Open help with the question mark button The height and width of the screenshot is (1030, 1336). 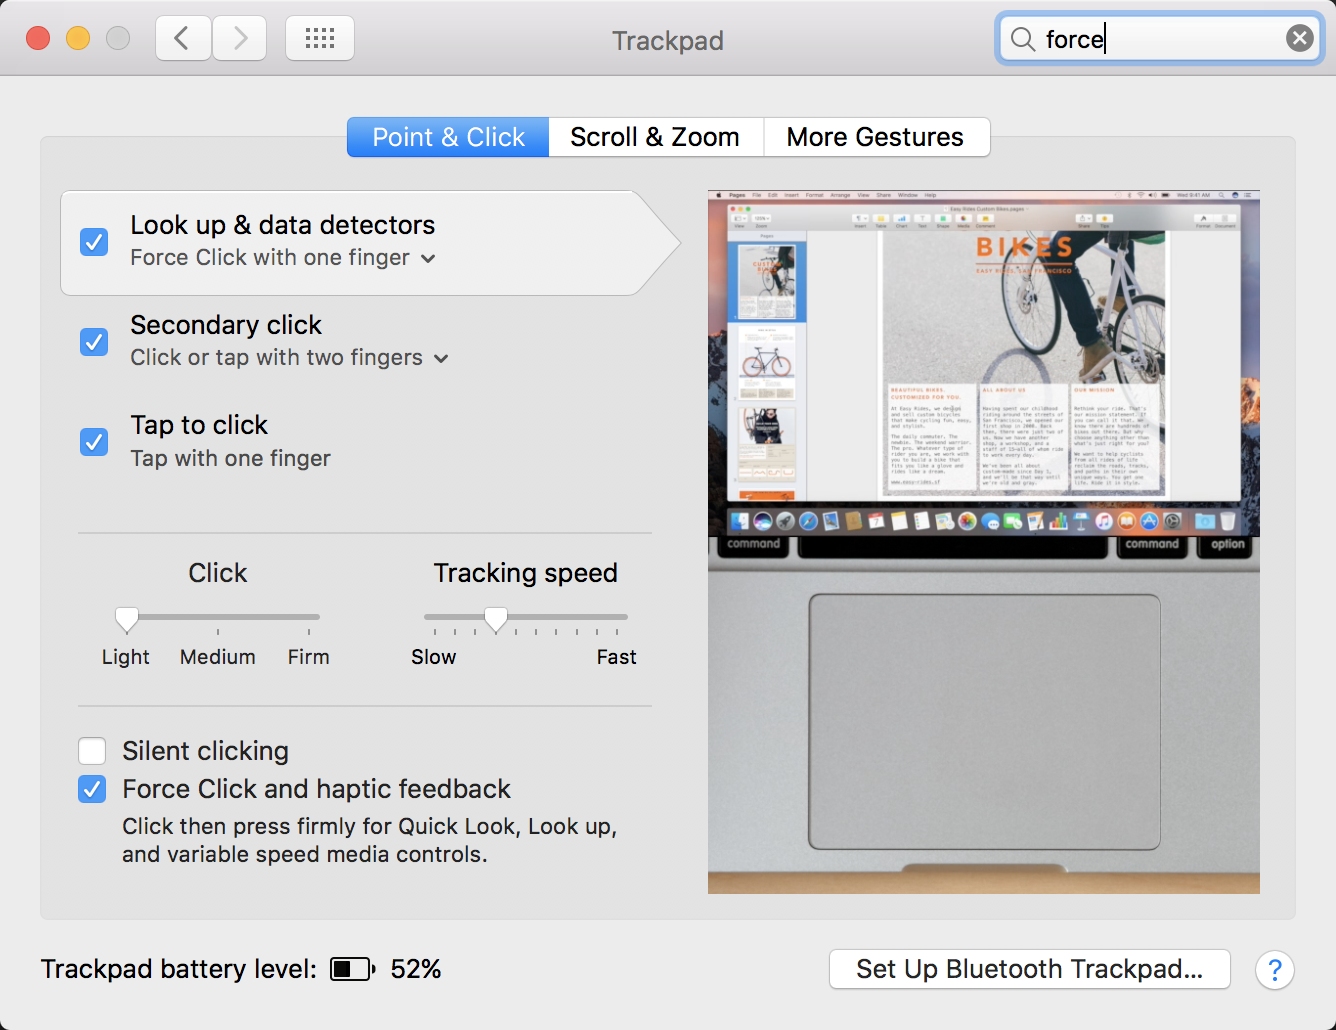(1274, 969)
